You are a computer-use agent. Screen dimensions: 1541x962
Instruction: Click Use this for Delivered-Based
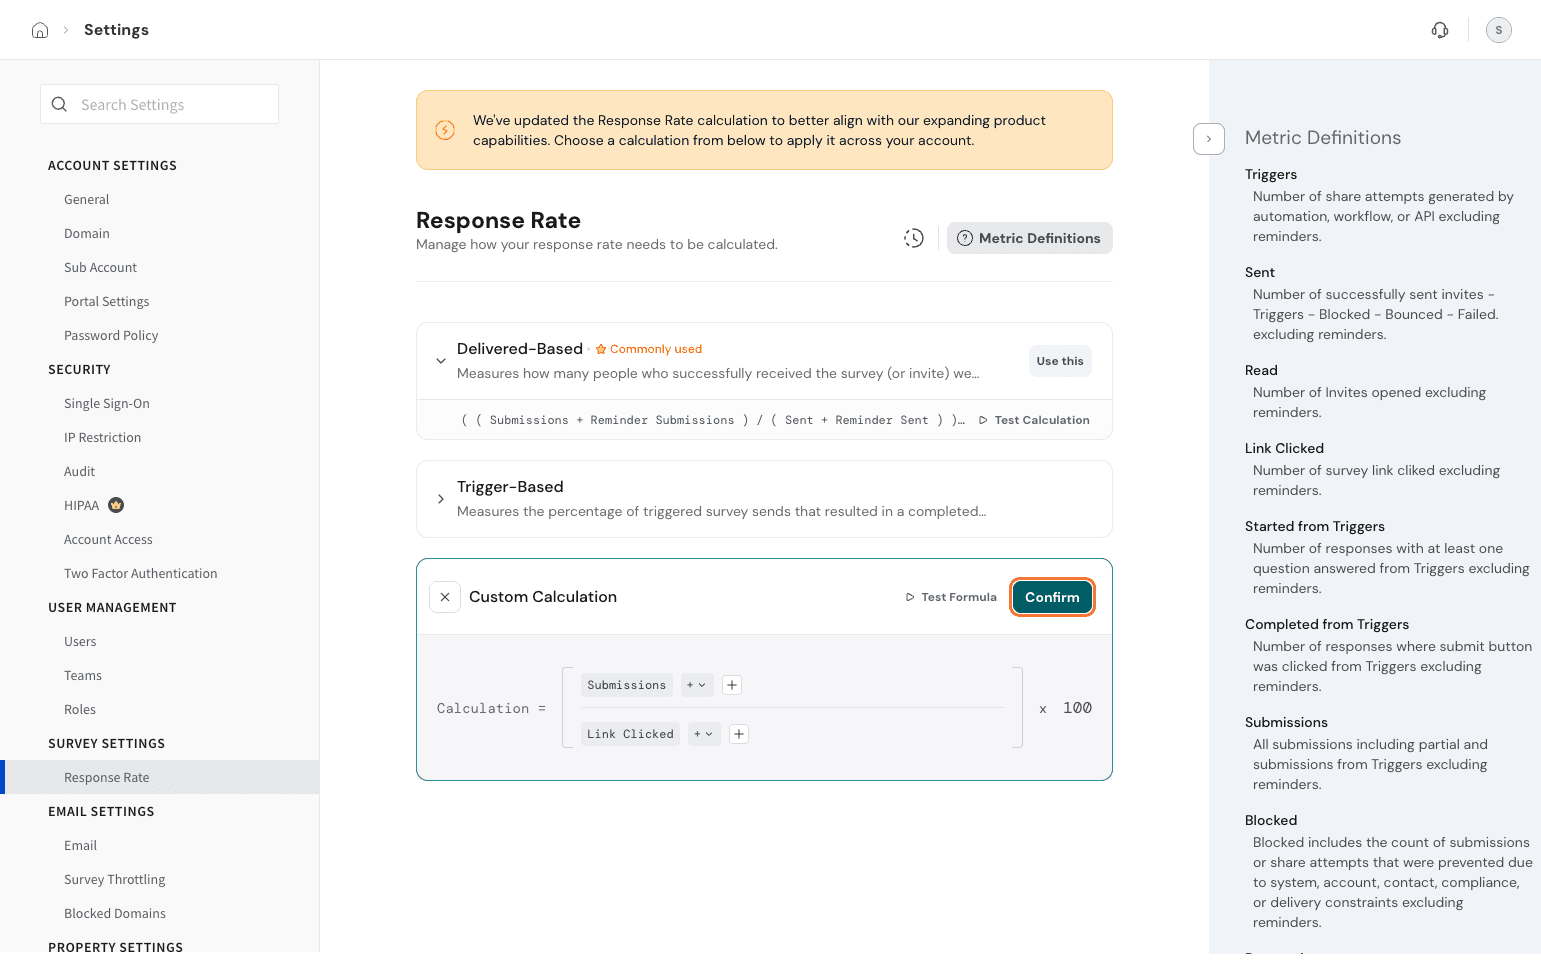(1059, 361)
